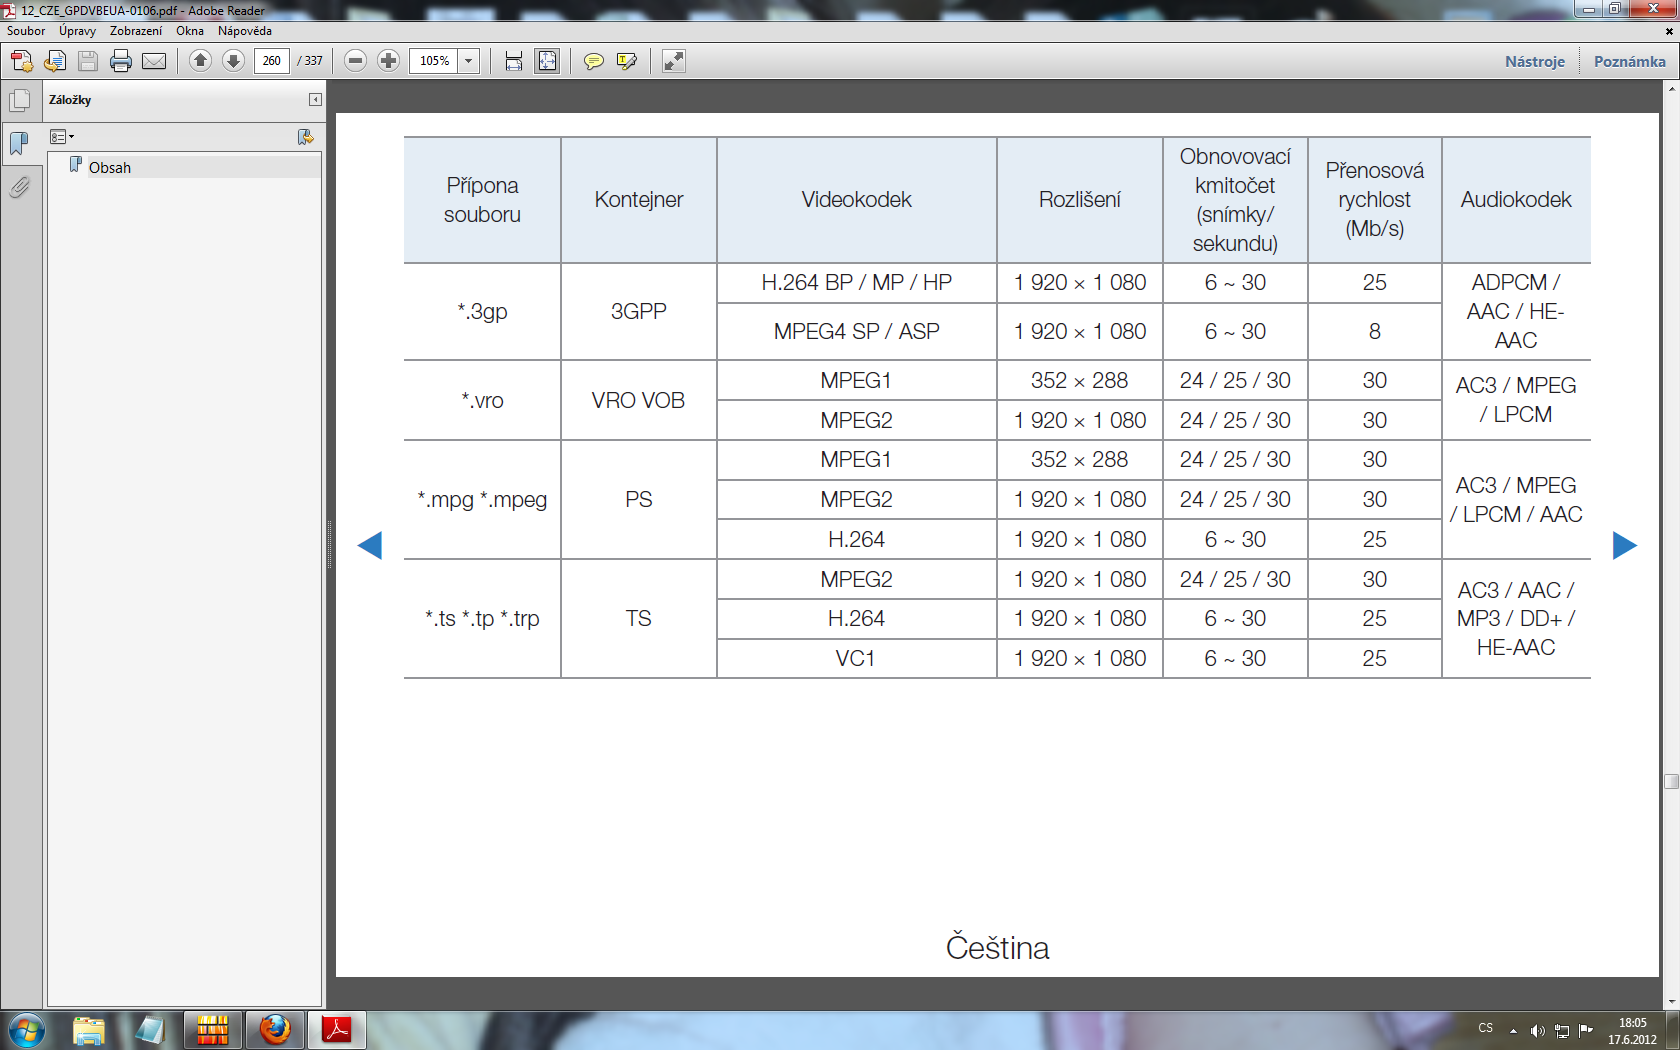Click the "3GPP" container cell
The image size is (1680, 1050).
coord(639,311)
